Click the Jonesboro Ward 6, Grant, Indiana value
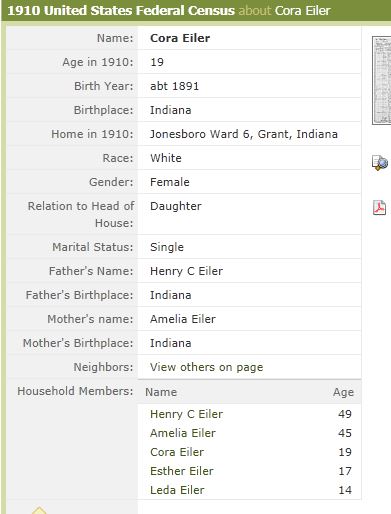 point(244,134)
